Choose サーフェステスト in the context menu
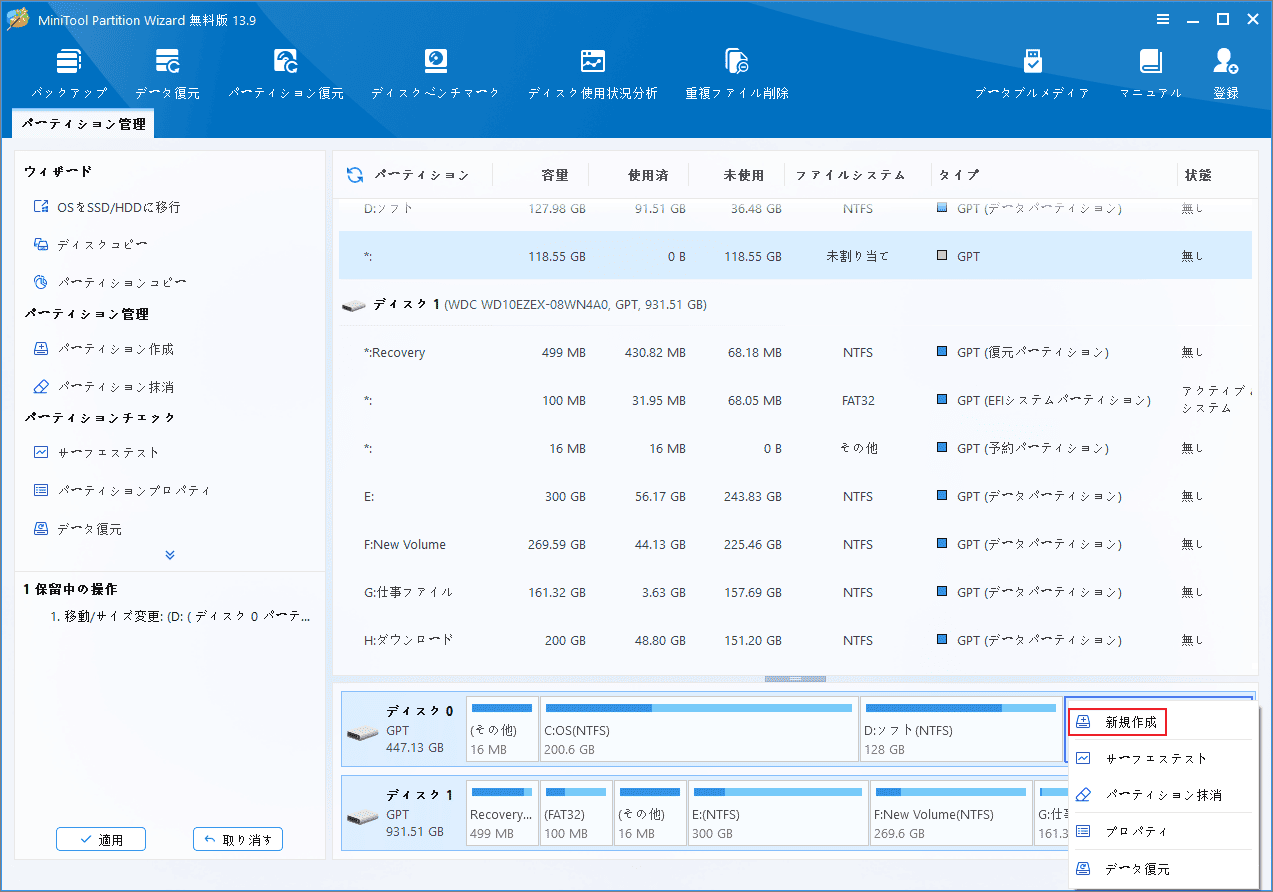Viewport: 1273px width, 892px height. [x=1162, y=759]
